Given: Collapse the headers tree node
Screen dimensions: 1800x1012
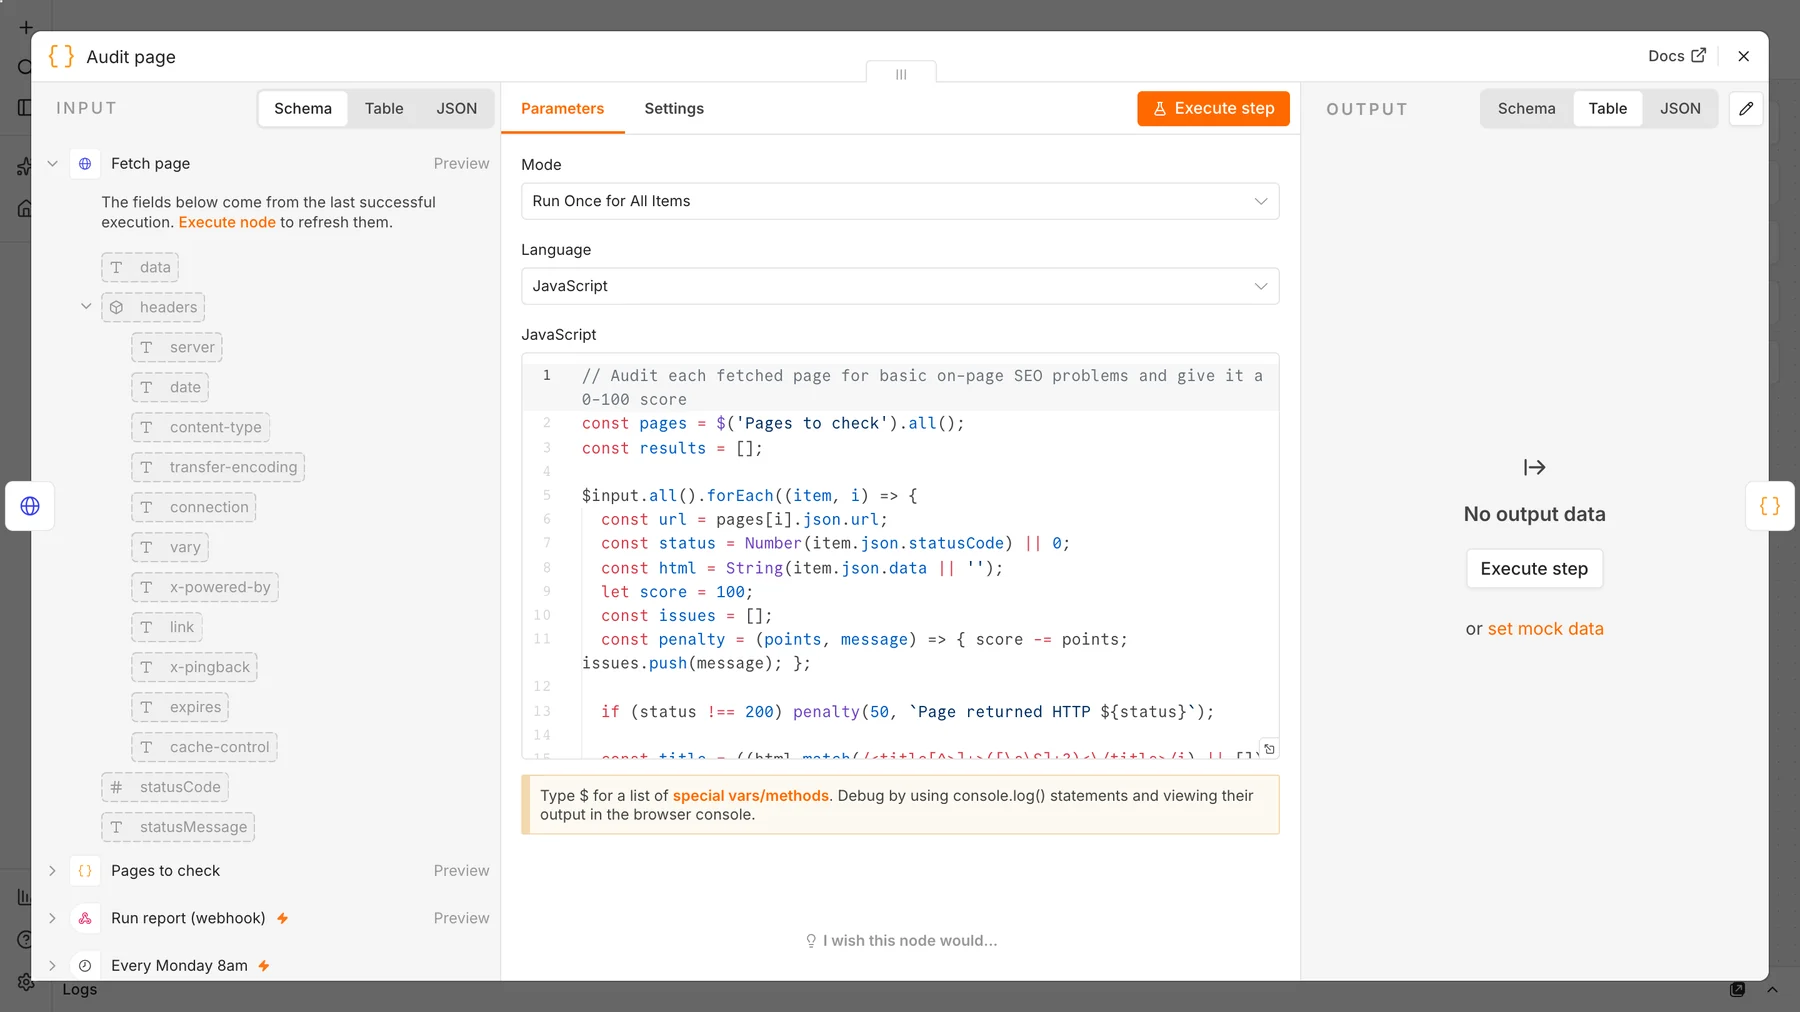Looking at the screenshot, I should (x=86, y=307).
